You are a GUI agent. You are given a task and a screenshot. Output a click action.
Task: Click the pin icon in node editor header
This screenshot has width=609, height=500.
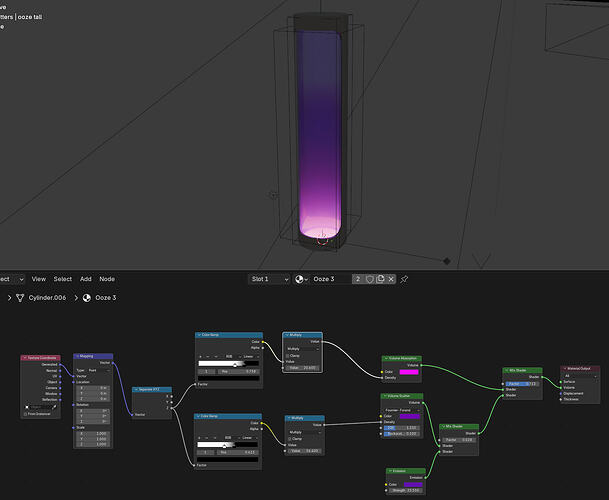(x=404, y=279)
